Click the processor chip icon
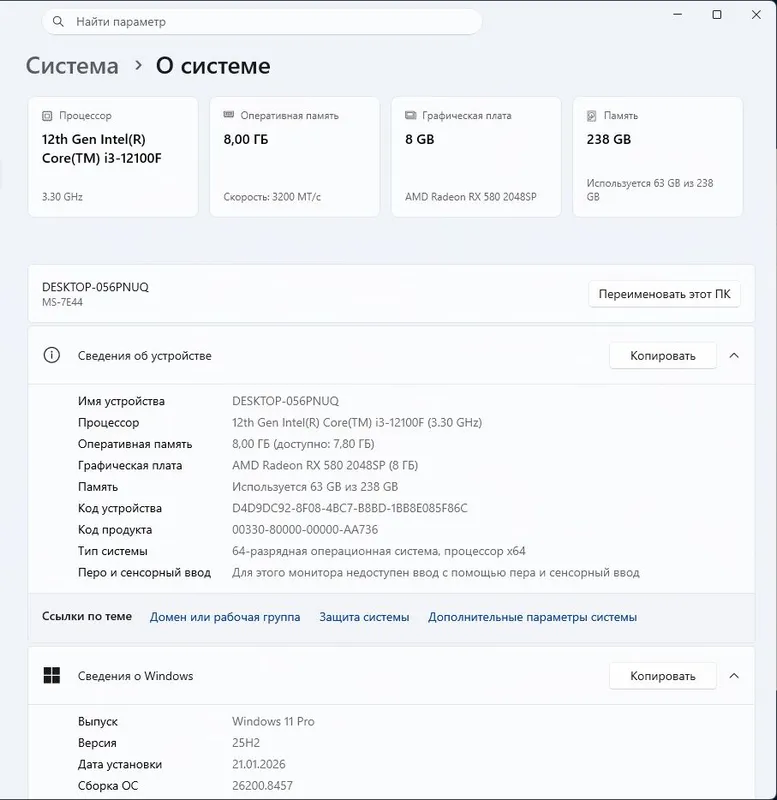The image size is (777, 800). [47, 116]
